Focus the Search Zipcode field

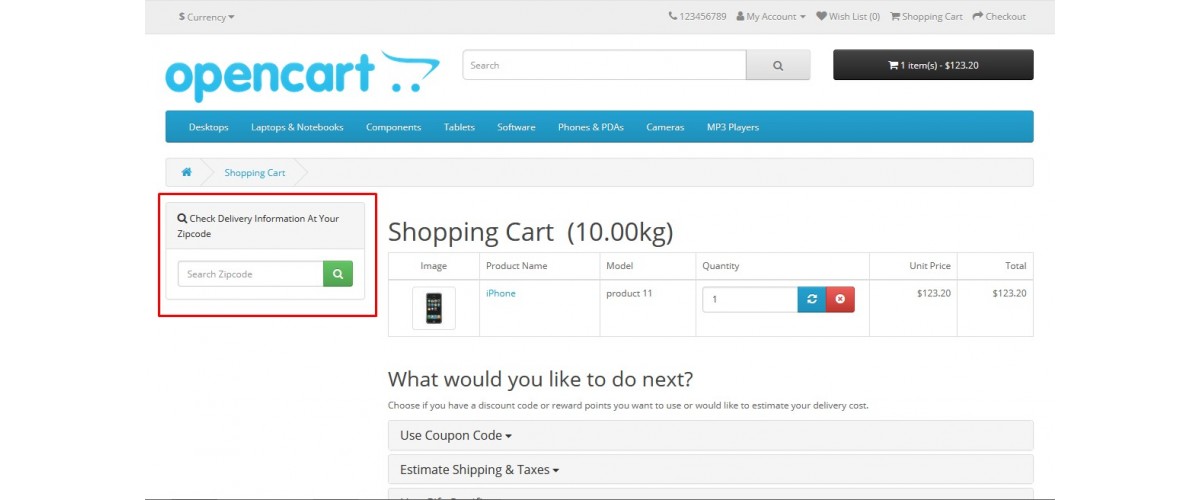tap(250, 274)
